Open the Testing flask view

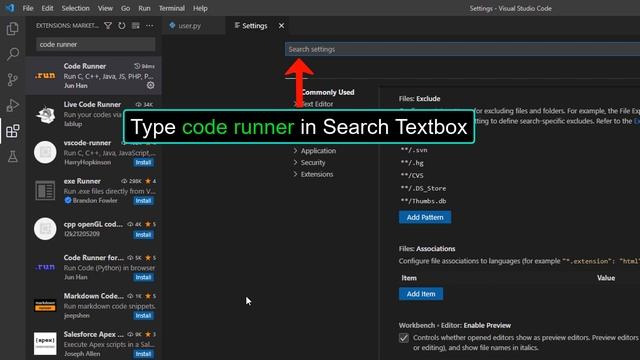(13, 156)
